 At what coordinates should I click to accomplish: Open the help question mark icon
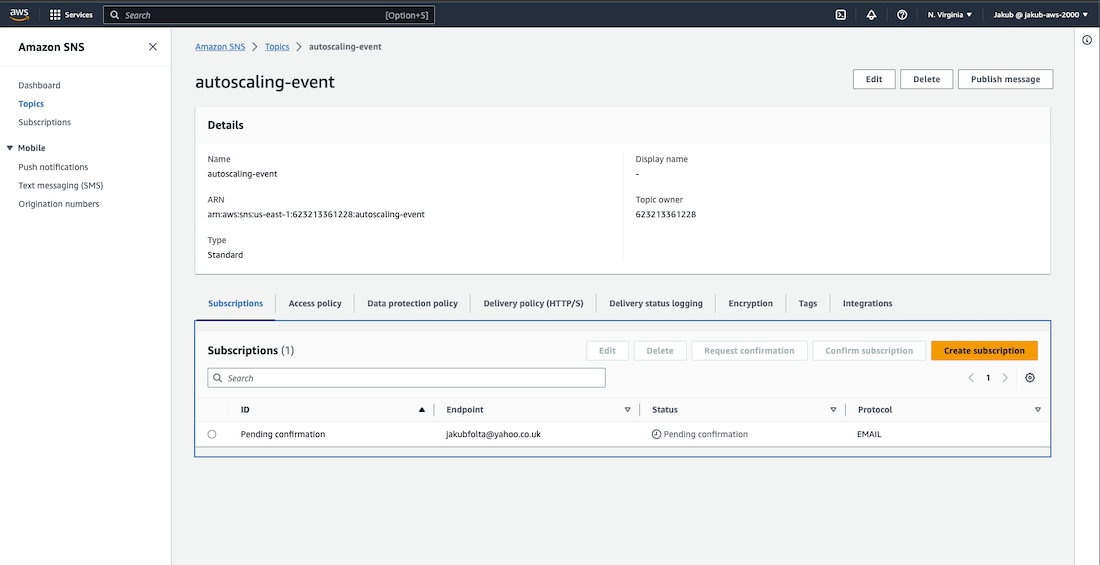[x=902, y=15]
